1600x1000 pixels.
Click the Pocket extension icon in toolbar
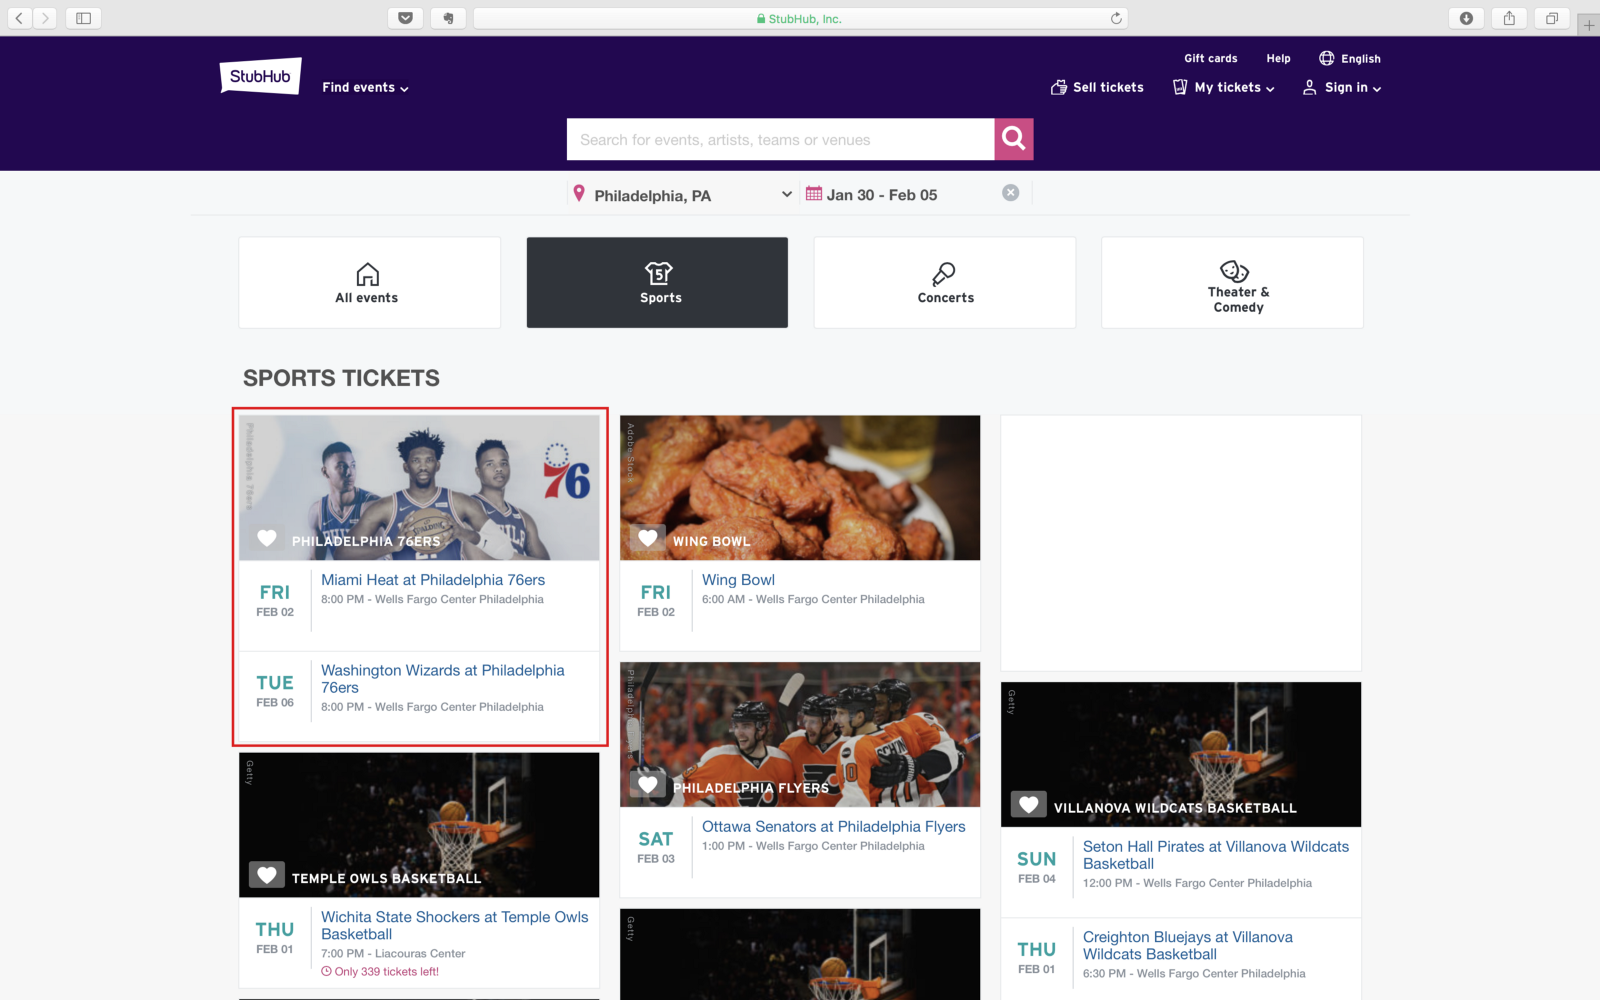(405, 18)
